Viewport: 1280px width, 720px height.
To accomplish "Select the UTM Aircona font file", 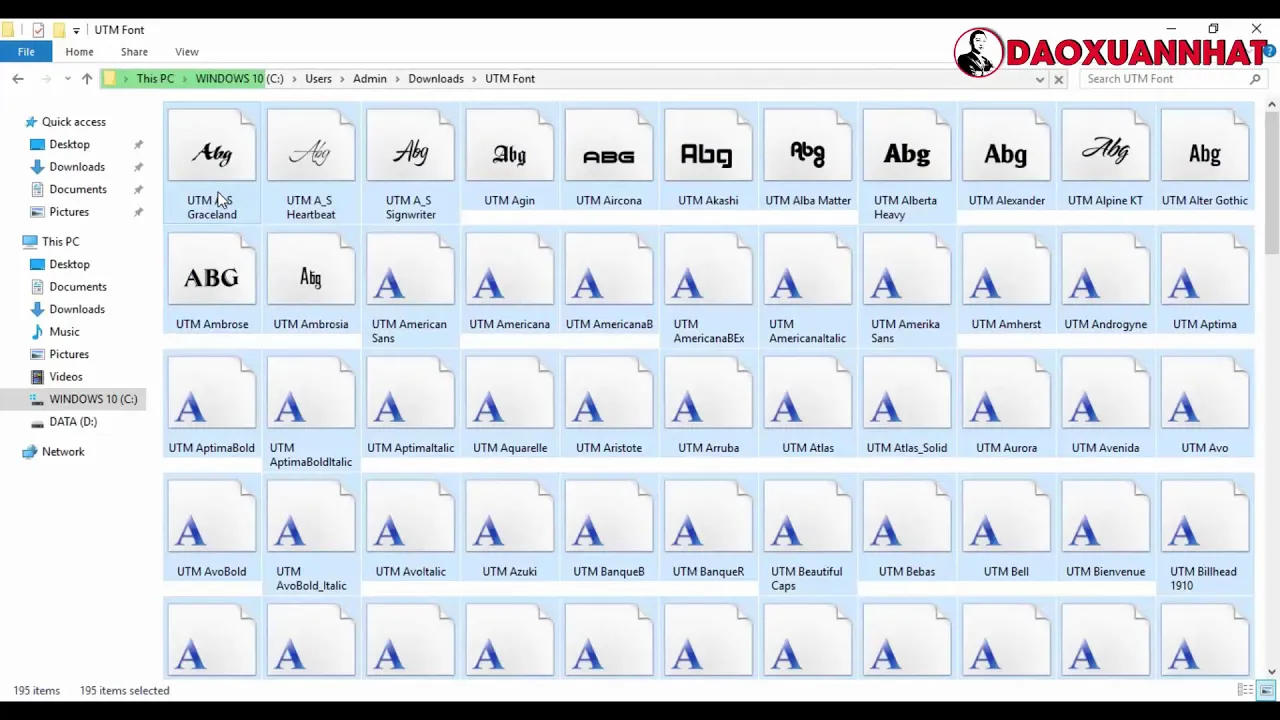I will (x=609, y=158).
